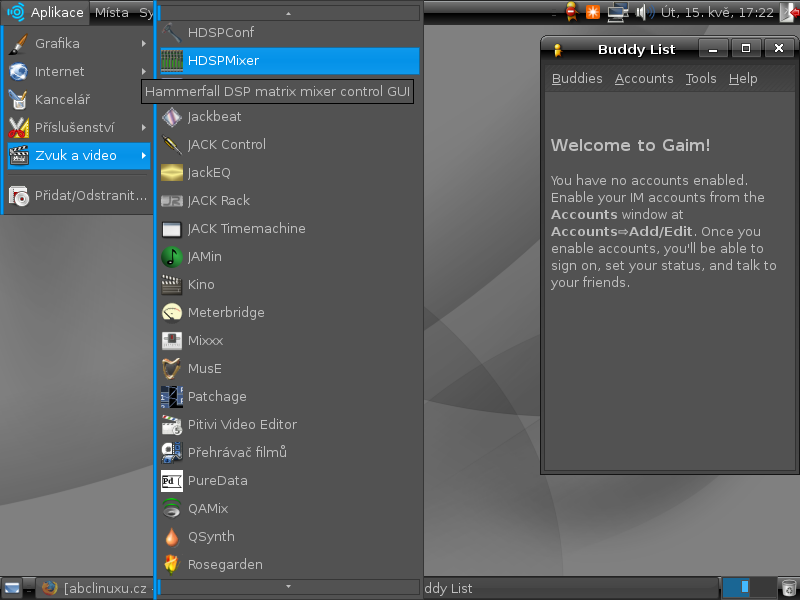This screenshot has width=800, height=600.
Task: Open the Kancelář category
Action: point(78,99)
